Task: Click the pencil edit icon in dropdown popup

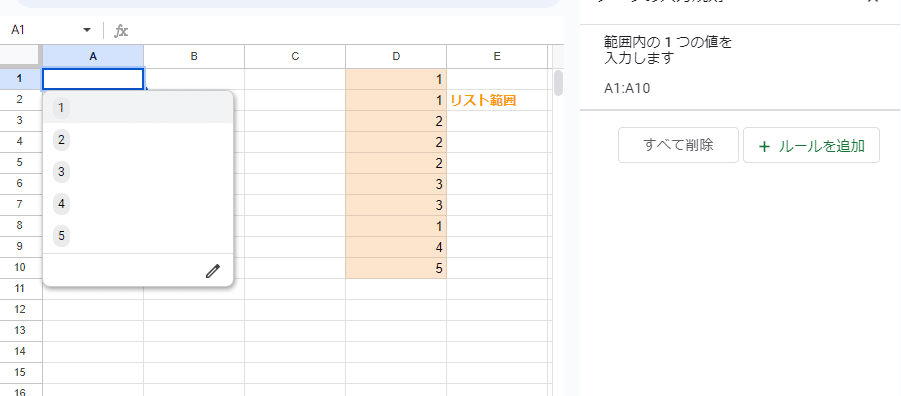Action: (213, 271)
